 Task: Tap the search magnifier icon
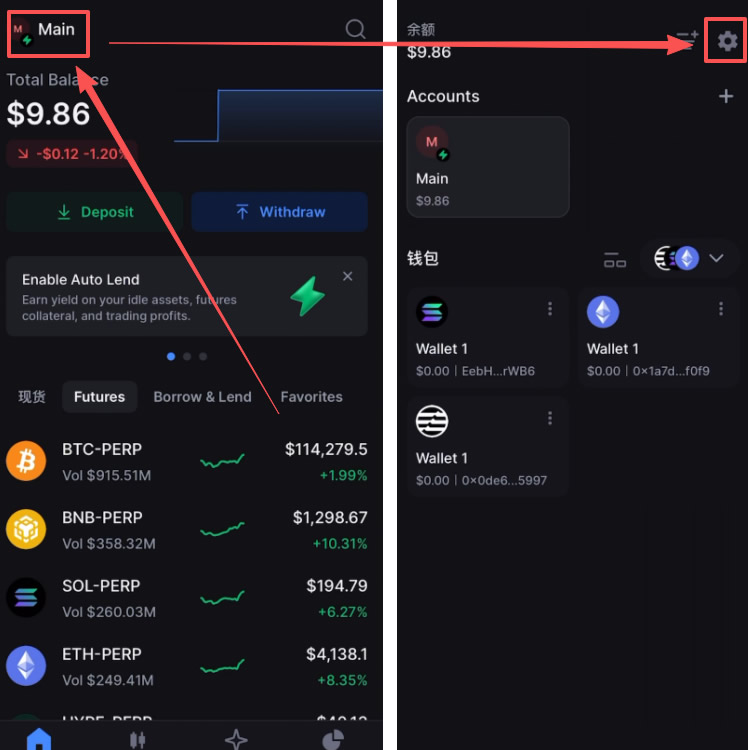click(355, 29)
